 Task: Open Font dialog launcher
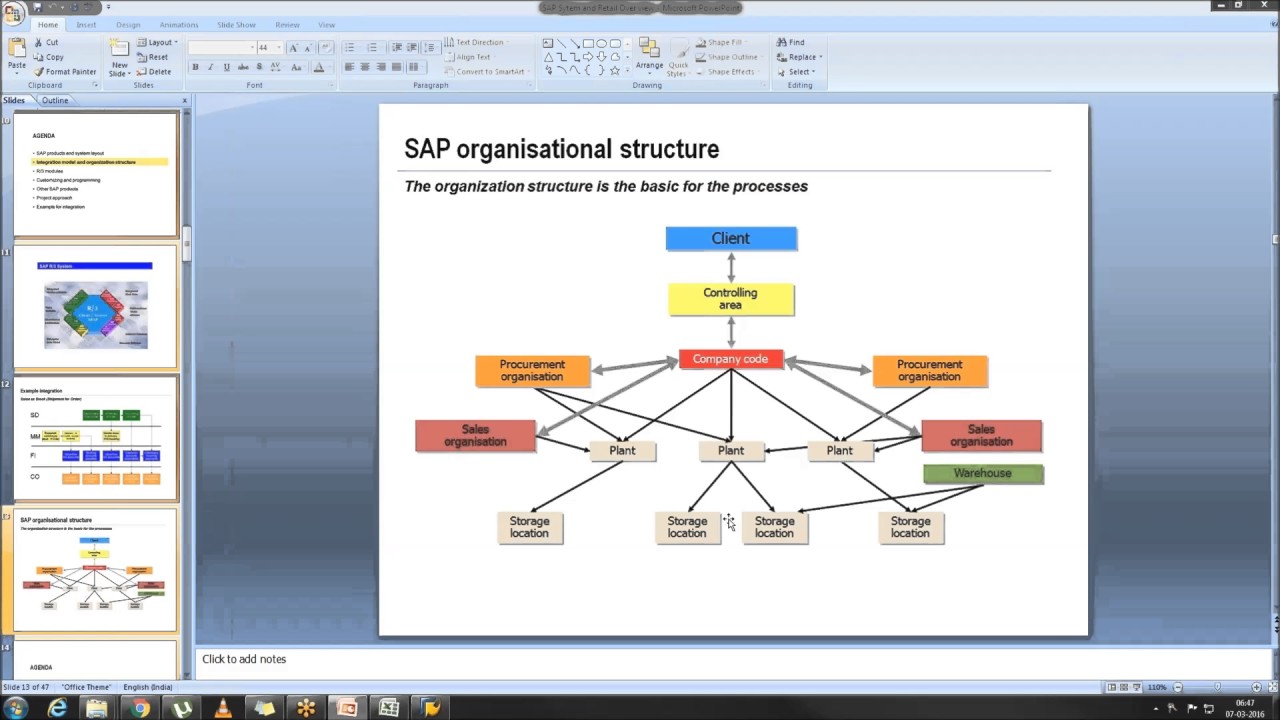[332, 85]
